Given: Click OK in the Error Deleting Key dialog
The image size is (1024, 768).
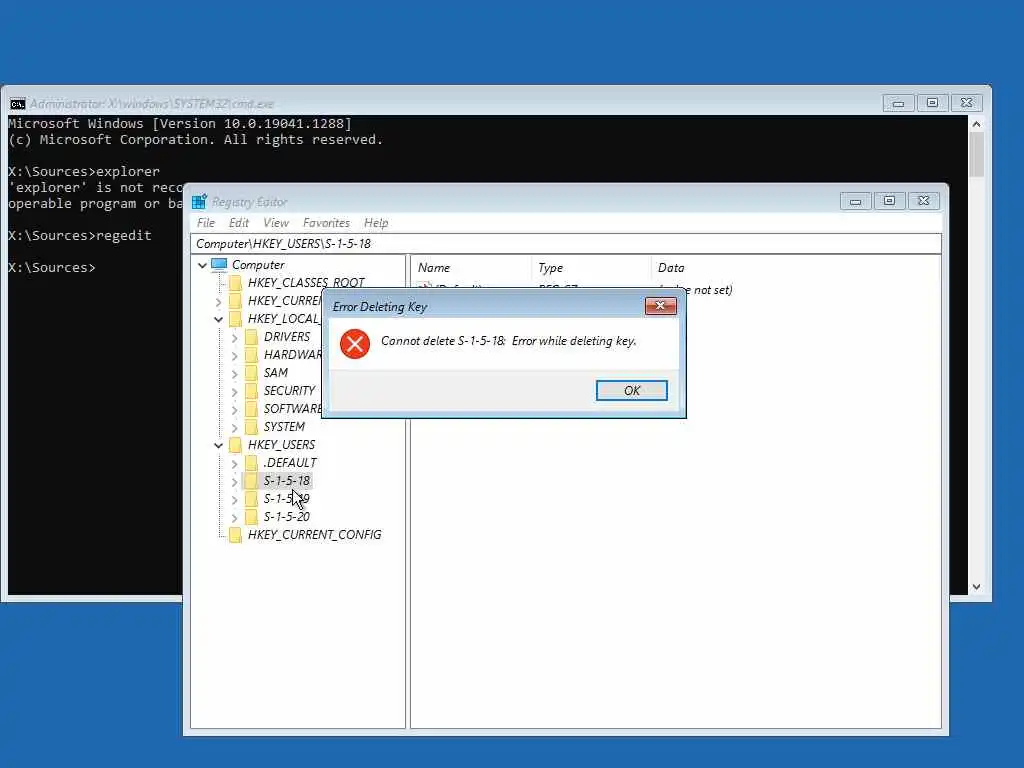Looking at the screenshot, I should pos(632,391).
